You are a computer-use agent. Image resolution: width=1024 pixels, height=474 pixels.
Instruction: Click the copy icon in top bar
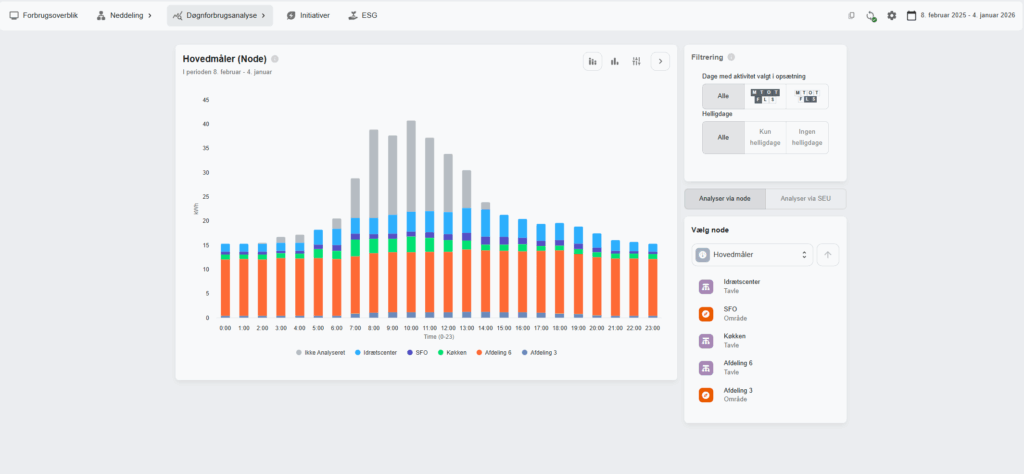(851, 16)
